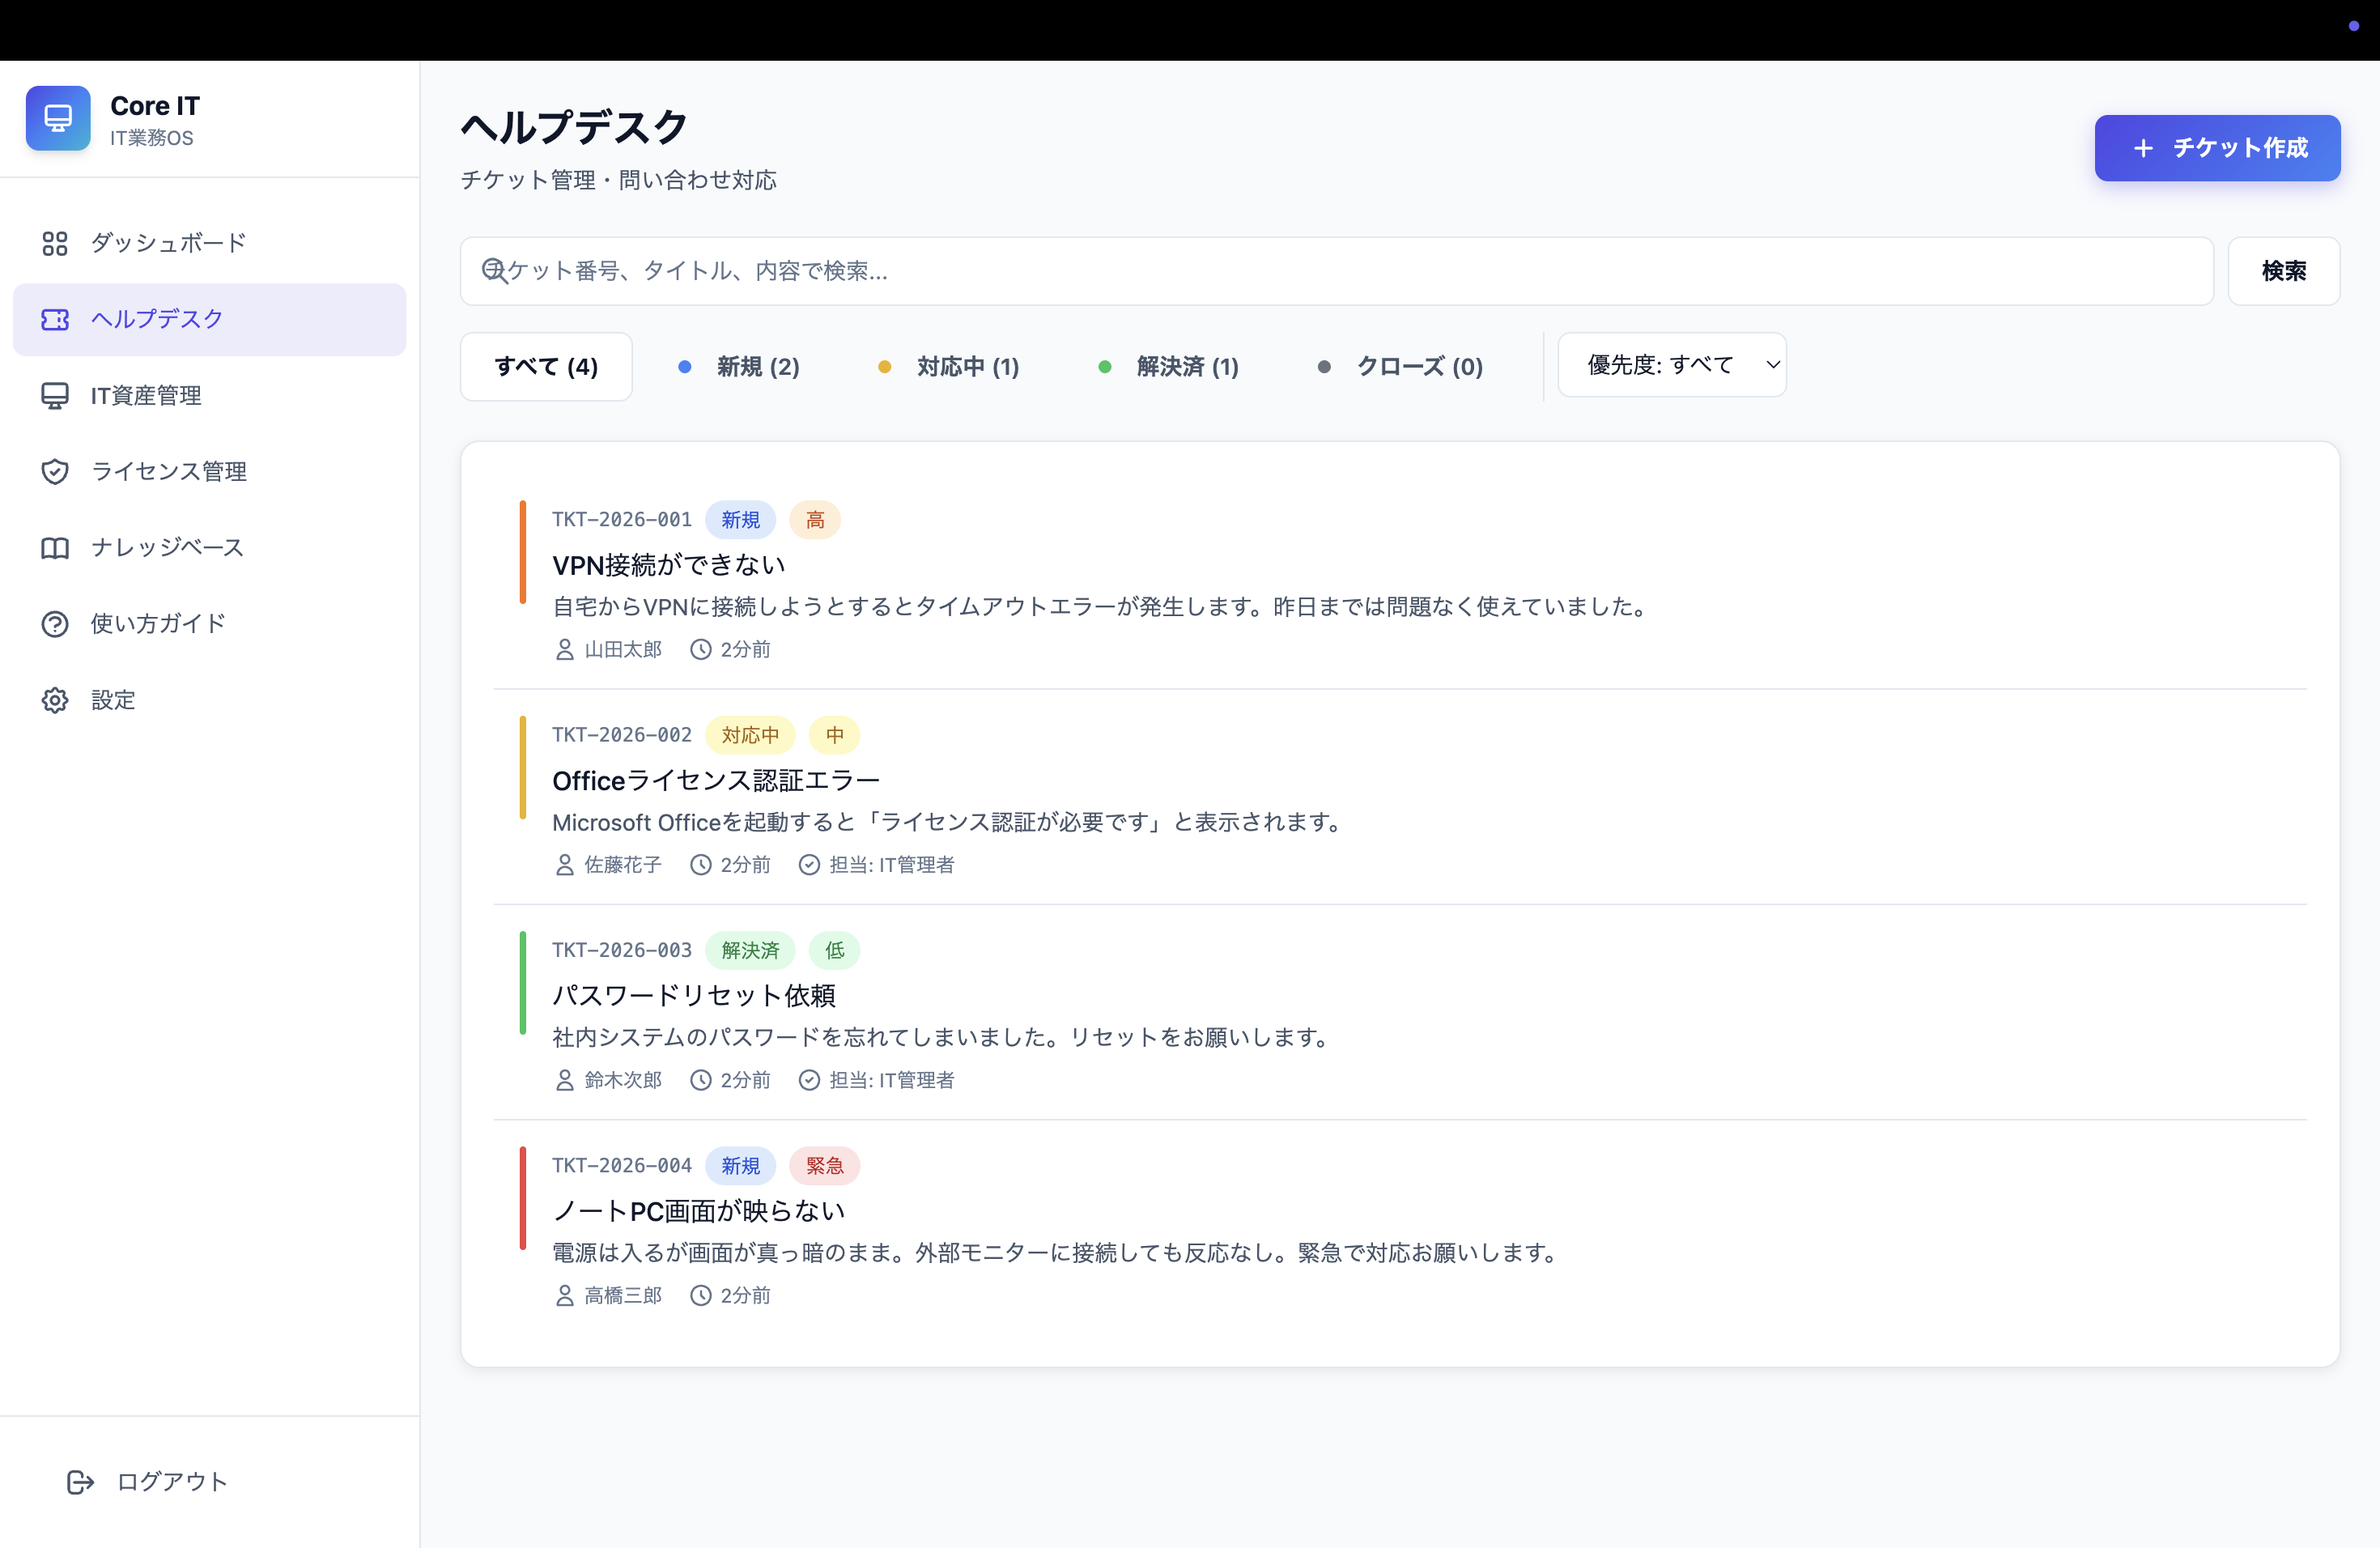The image size is (2380, 1548).
Task: Click the search magnifier icon
Action: [494, 271]
